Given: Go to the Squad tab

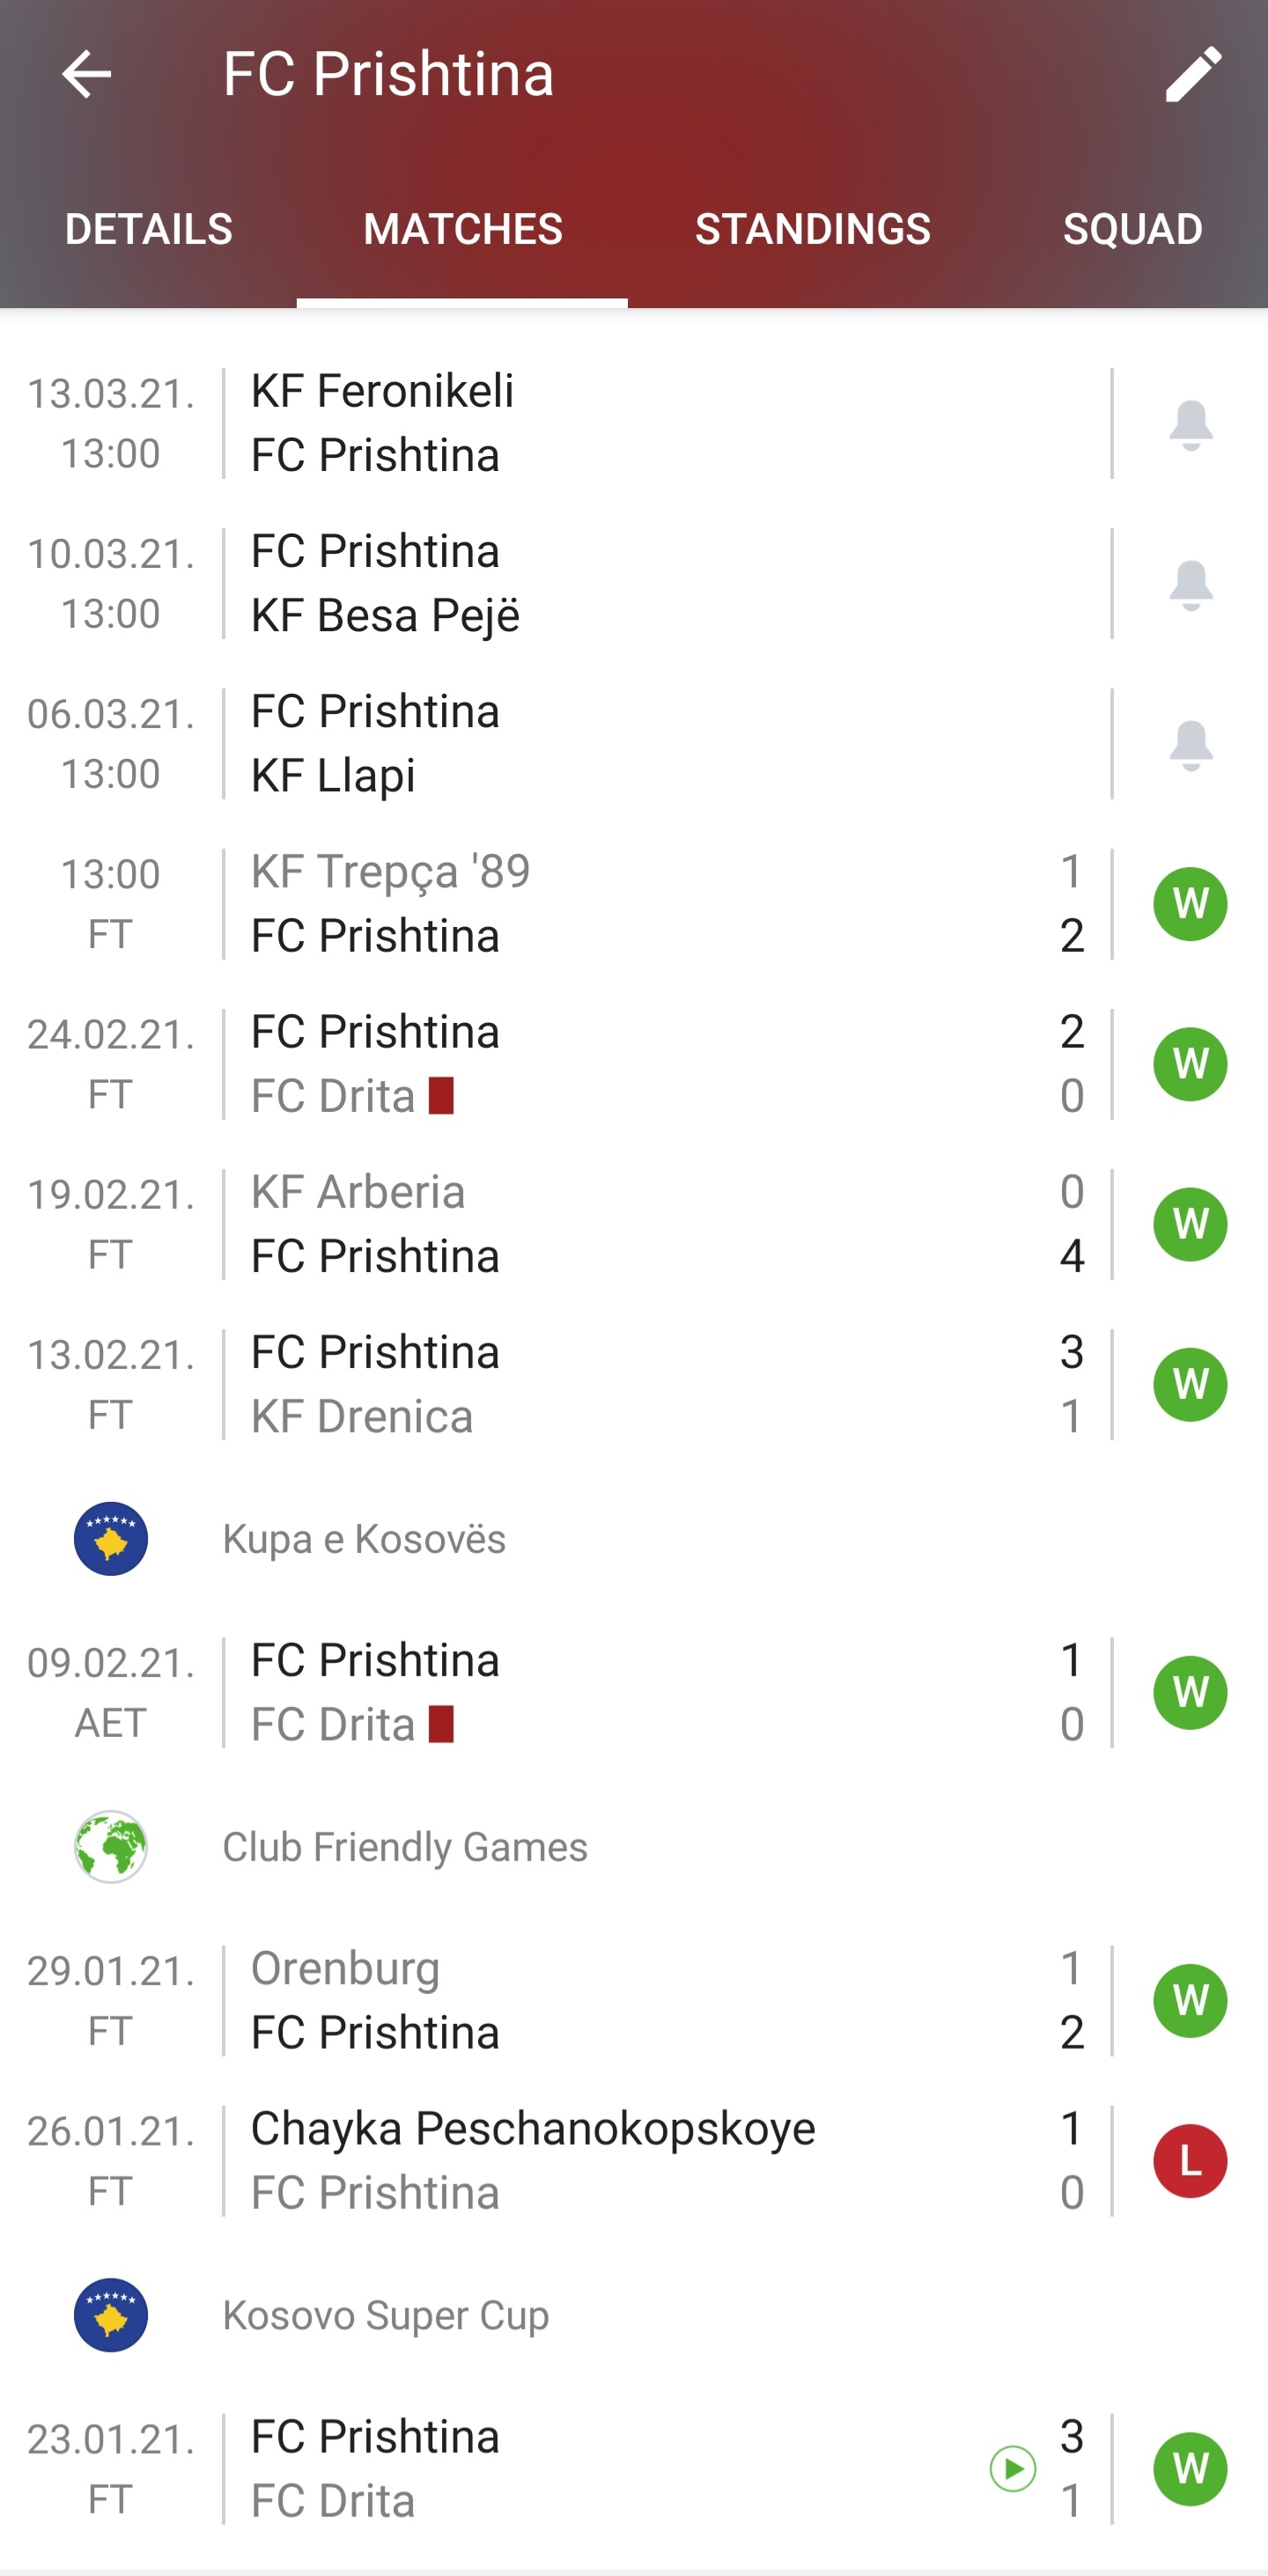Looking at the screenshot, I should coord(1132,230).
